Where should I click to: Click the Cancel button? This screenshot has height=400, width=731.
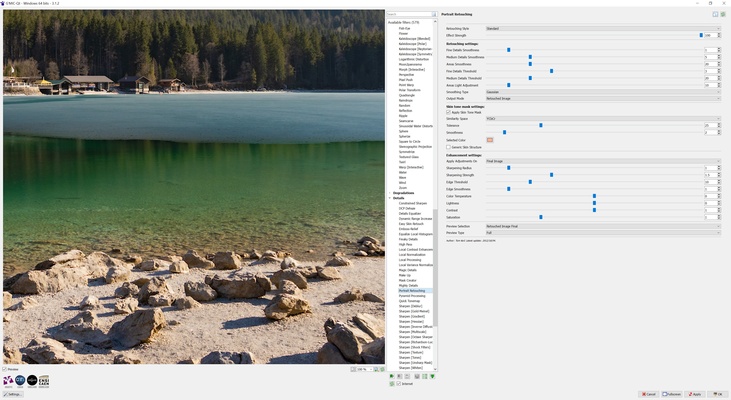(x=648, y=394)
